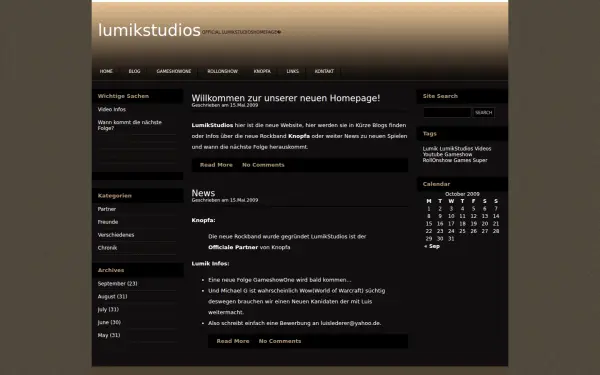Image resolution: width=600 pixels, height=375 pixels.
Task: Click the 'Kategorien' sidebar heading
Action: (x=114, y=196)
